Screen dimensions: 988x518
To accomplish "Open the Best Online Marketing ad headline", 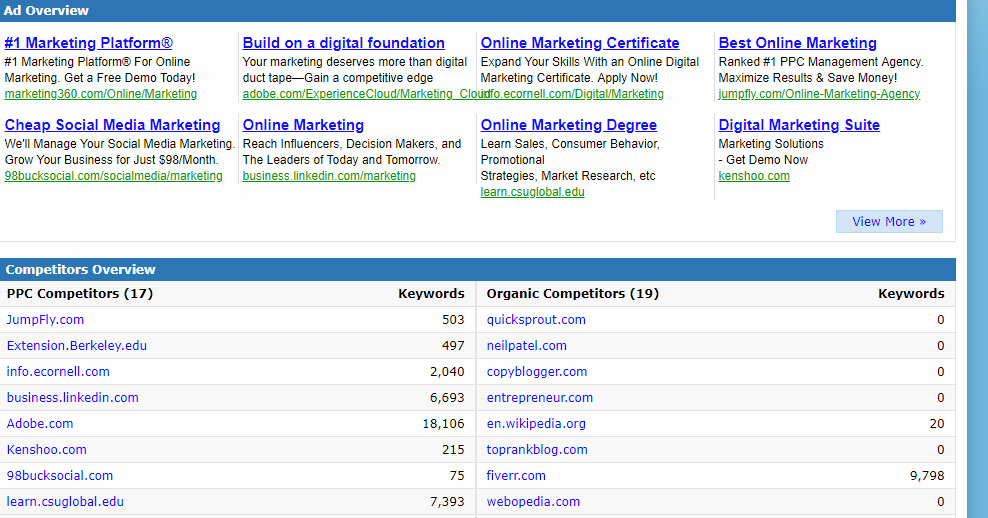I will point(797,43).
